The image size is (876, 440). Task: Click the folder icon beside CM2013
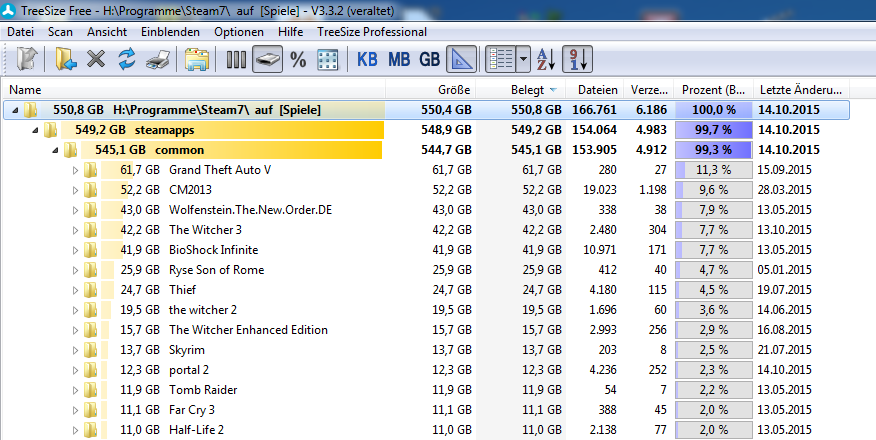point(90,190)
